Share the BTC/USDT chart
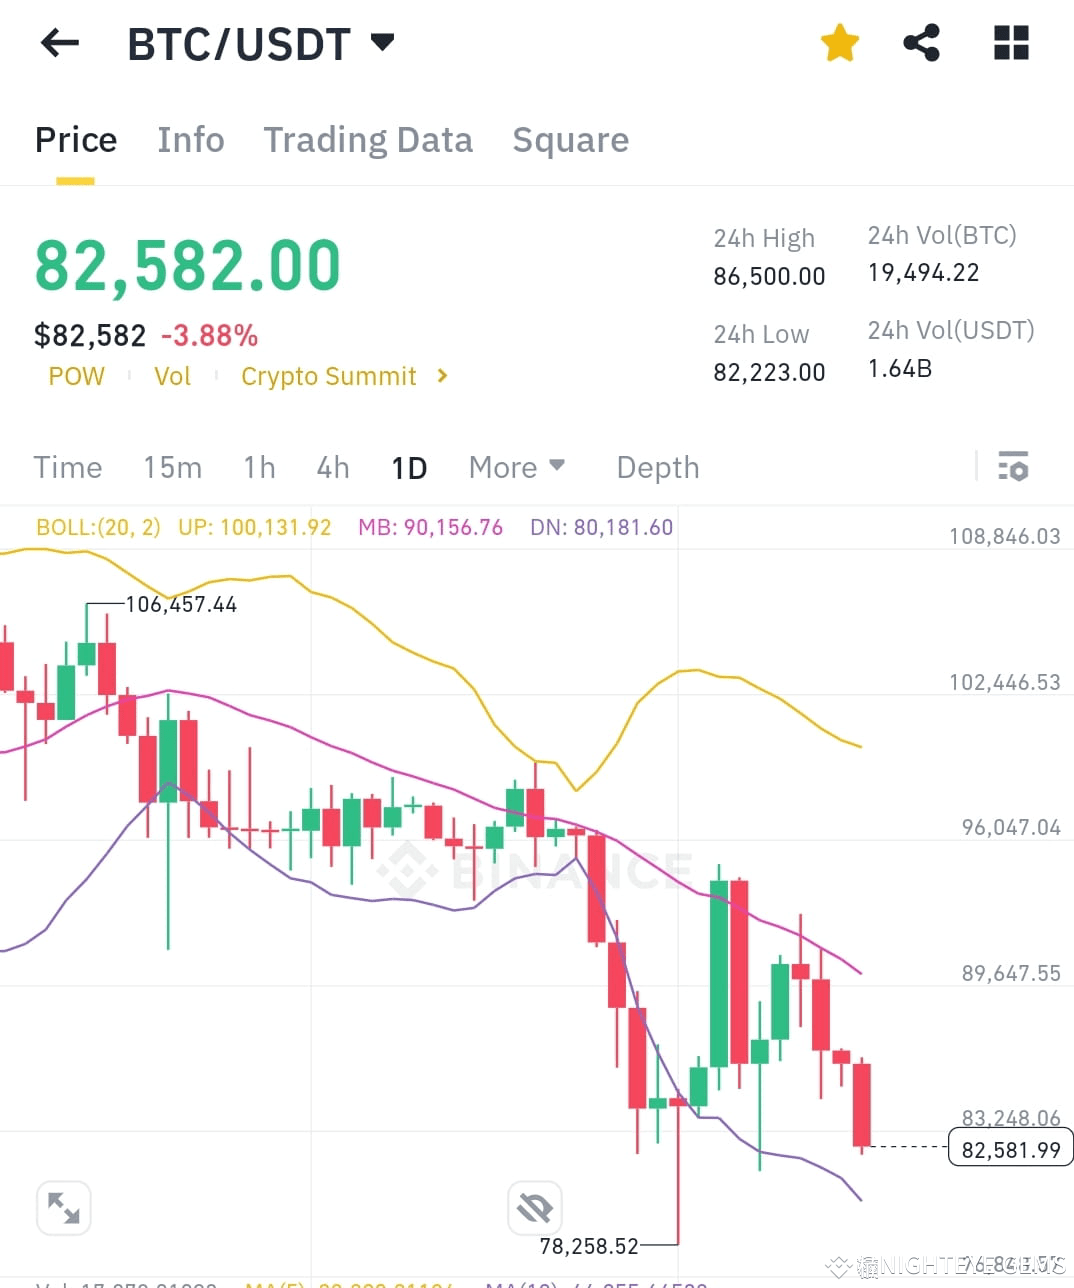 point(922,42)
